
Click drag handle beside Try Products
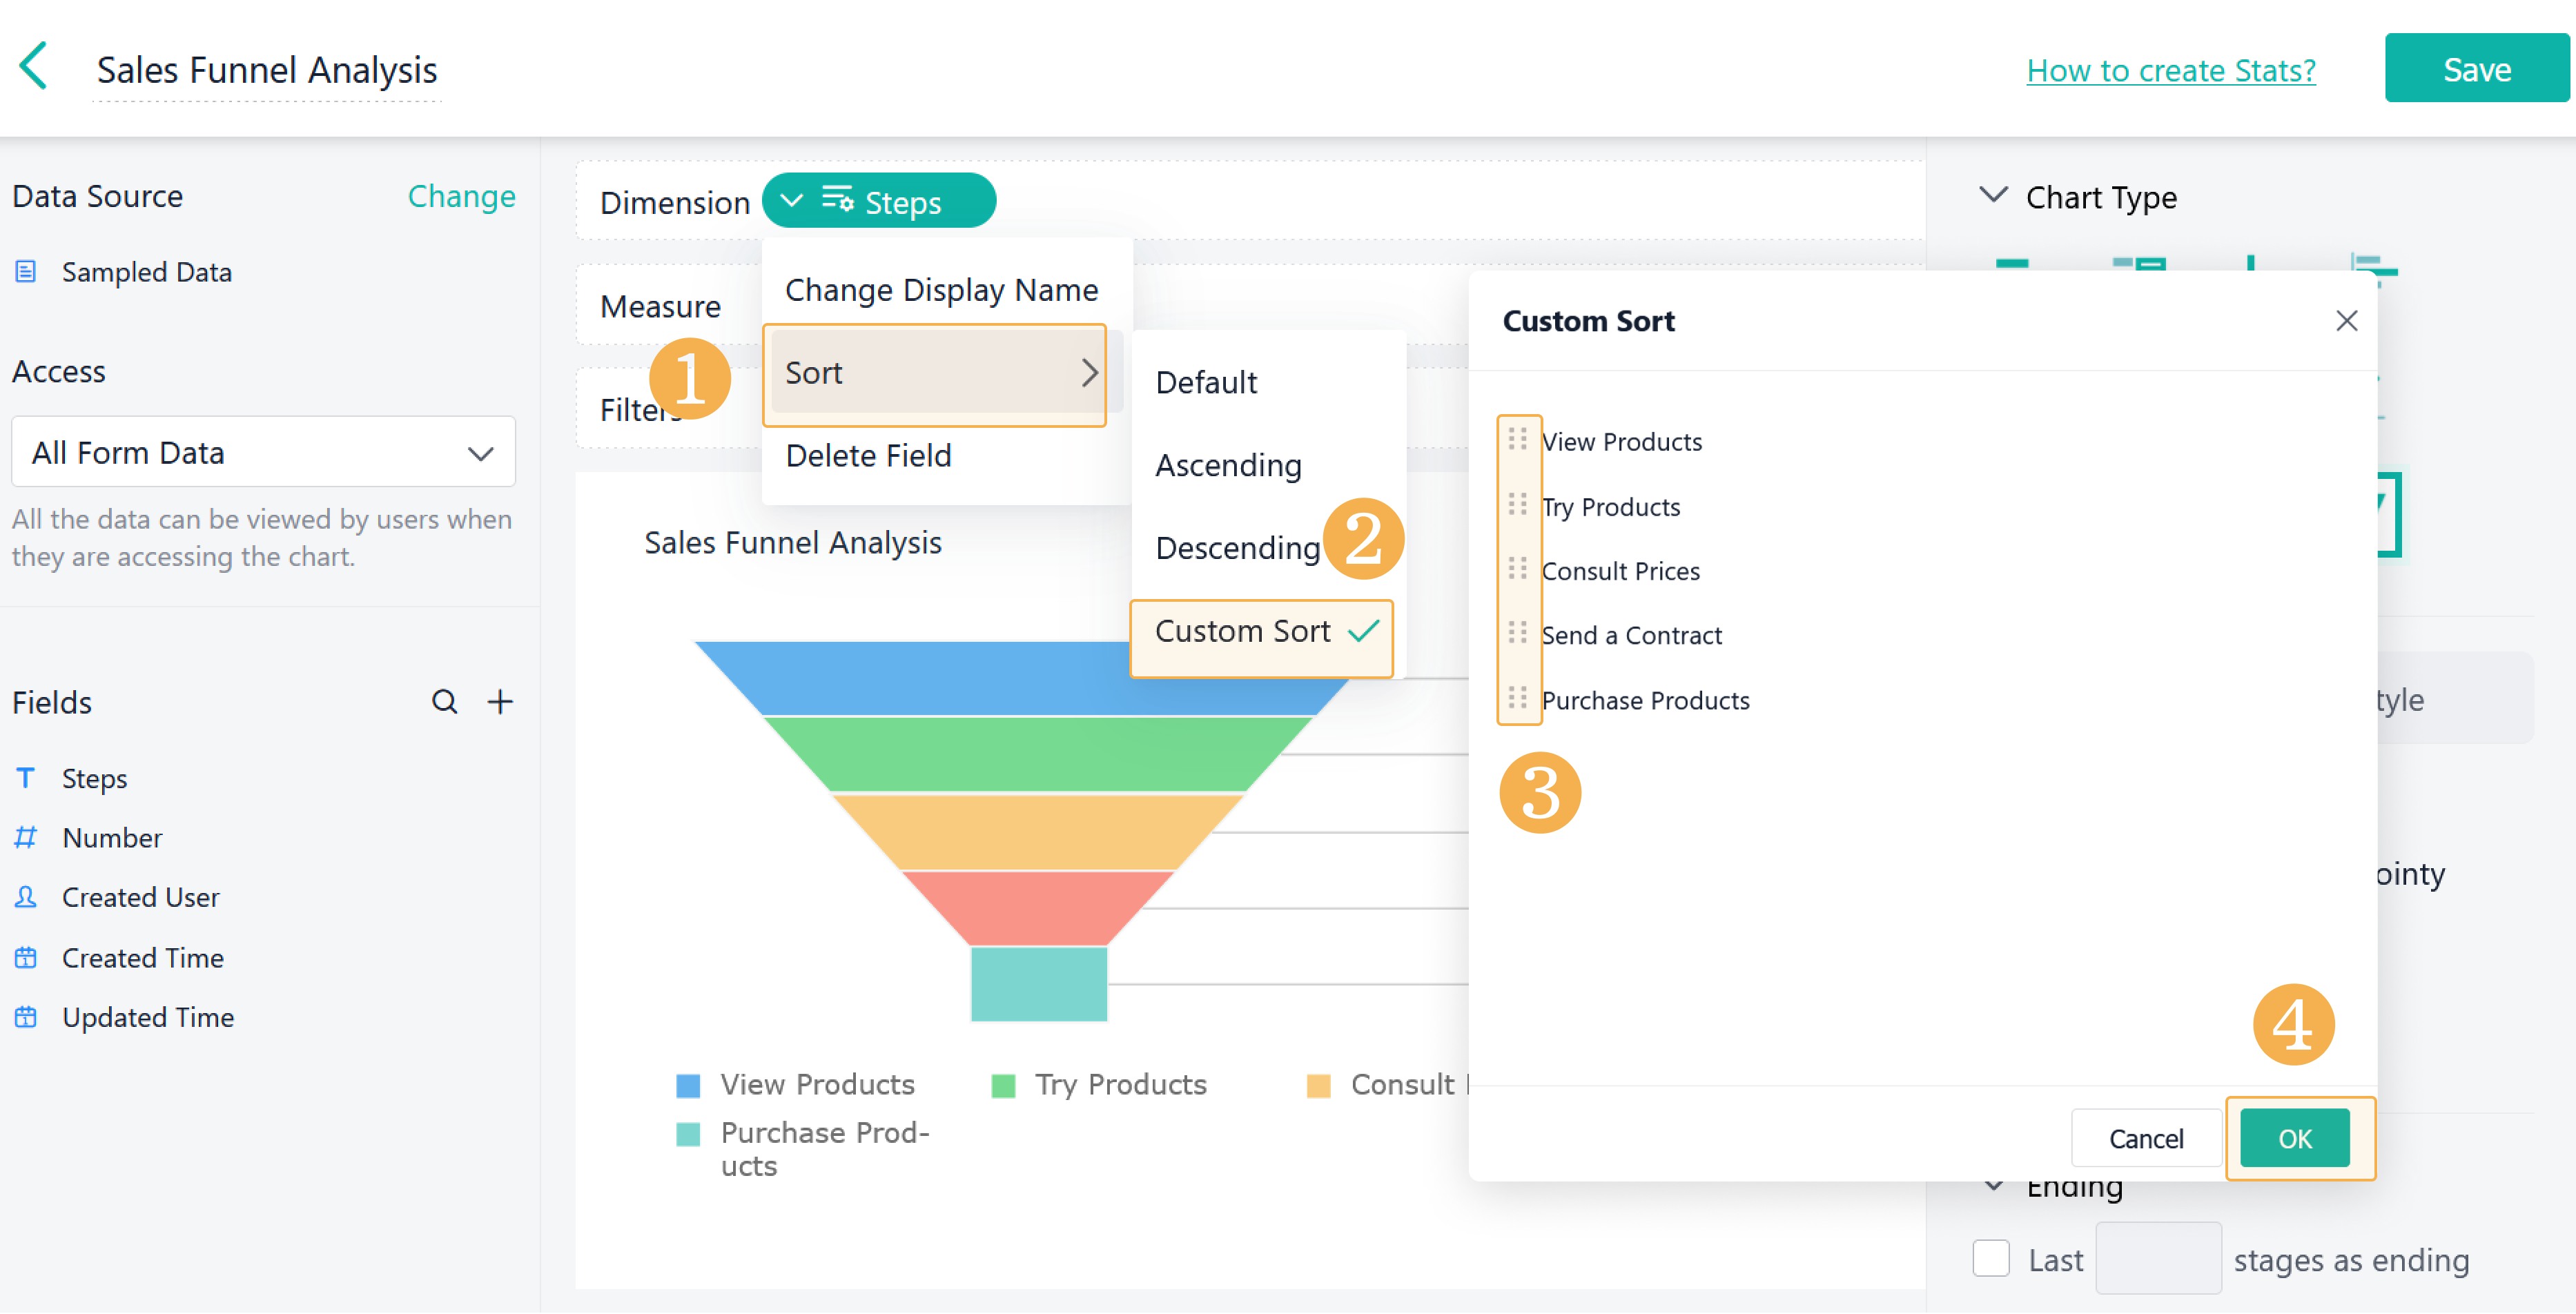pyautogui.click(x=1517, y=505)
